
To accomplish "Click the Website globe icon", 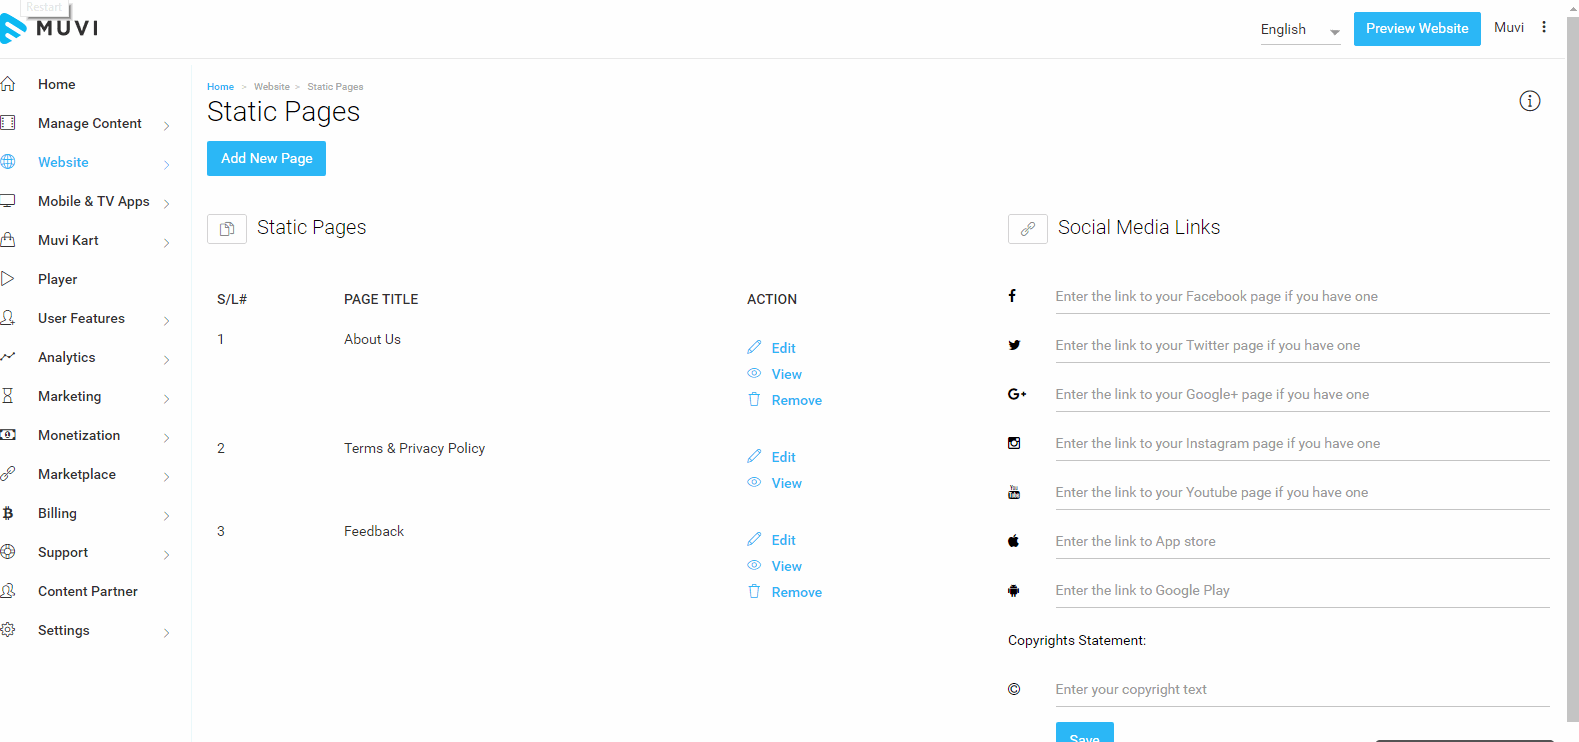I will click(x=8, y=162).
